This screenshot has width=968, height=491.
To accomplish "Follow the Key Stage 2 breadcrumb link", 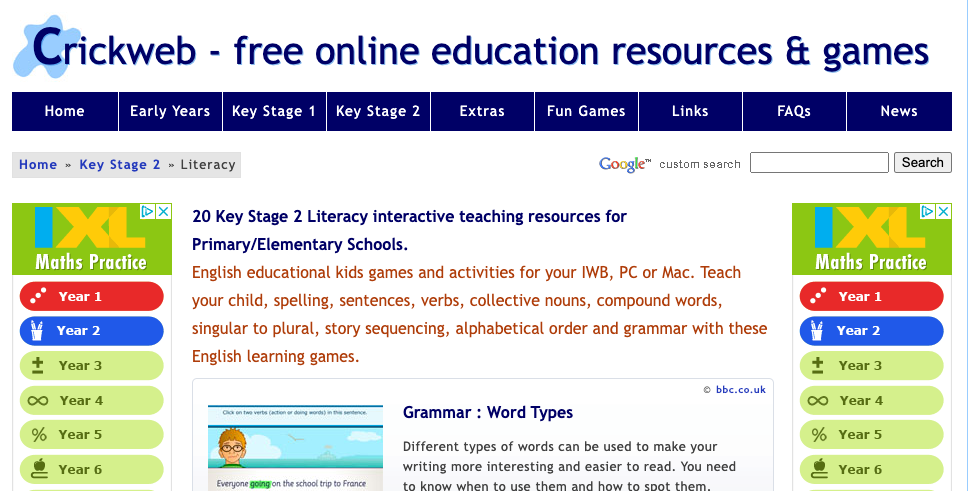I will [120, 165].
